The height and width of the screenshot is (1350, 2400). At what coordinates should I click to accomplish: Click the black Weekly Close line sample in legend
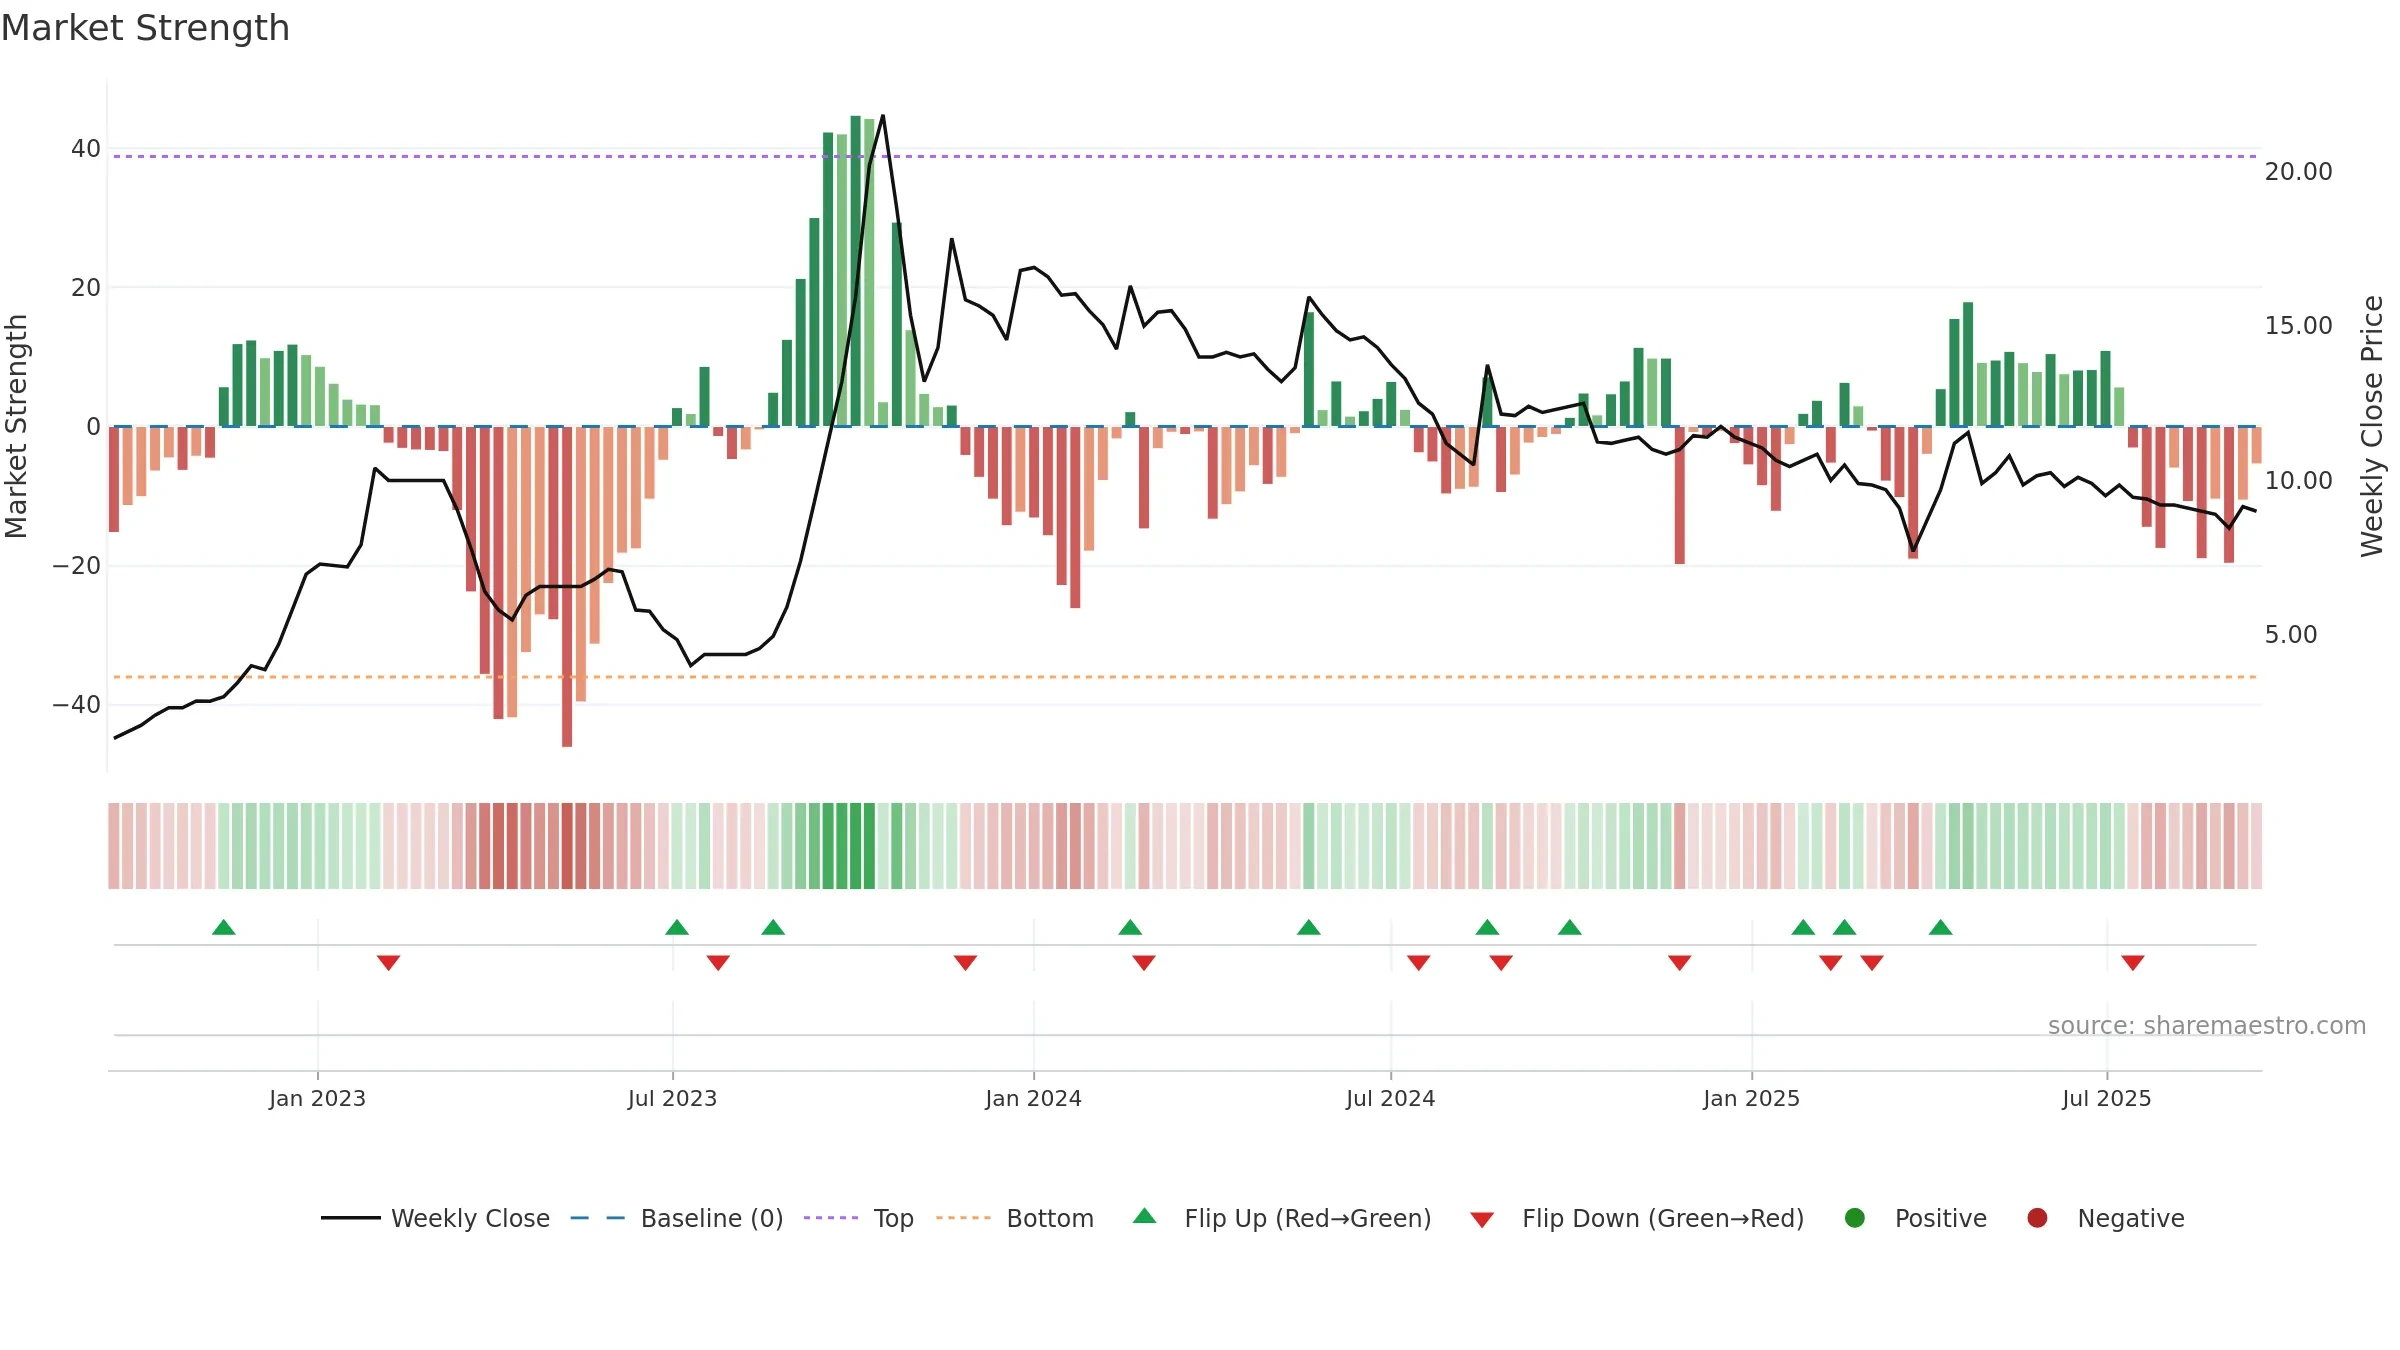[350, 1218]
